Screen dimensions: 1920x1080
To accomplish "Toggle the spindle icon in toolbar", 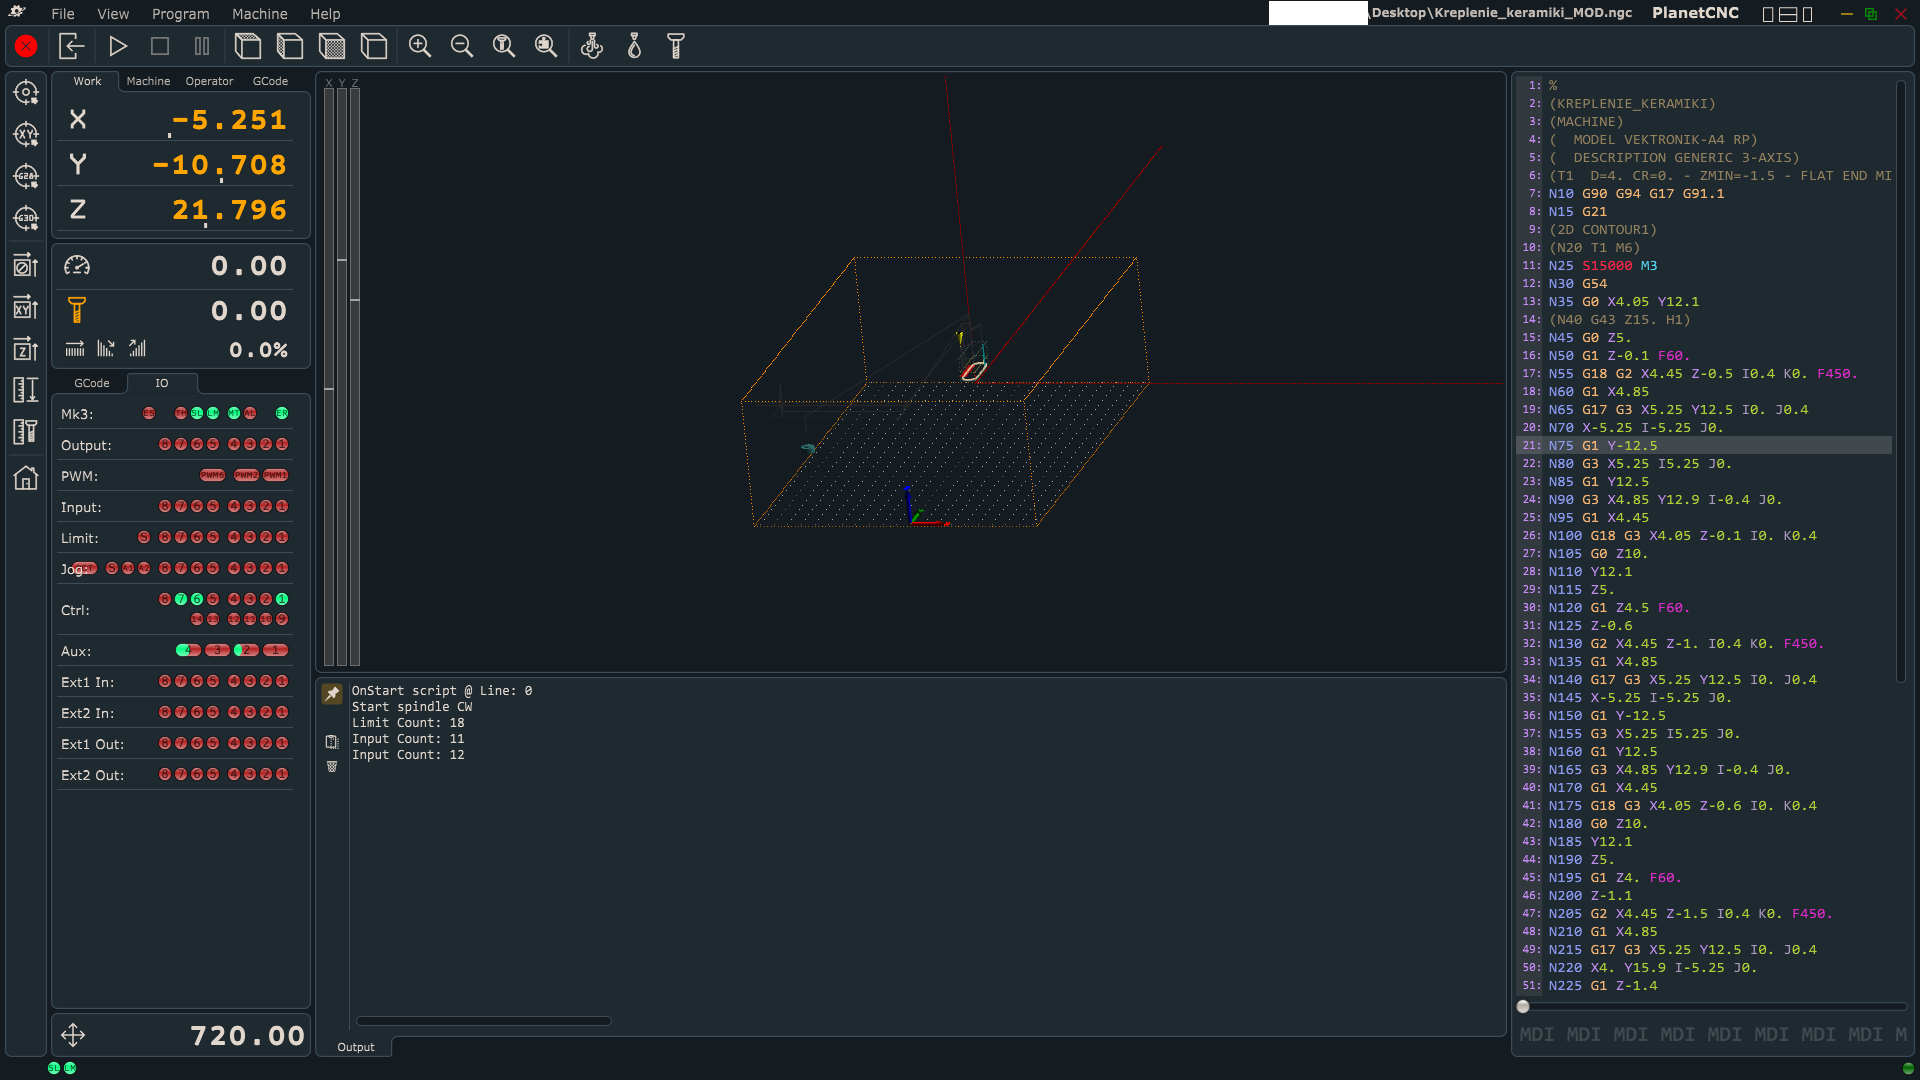I will coord(592,46).
